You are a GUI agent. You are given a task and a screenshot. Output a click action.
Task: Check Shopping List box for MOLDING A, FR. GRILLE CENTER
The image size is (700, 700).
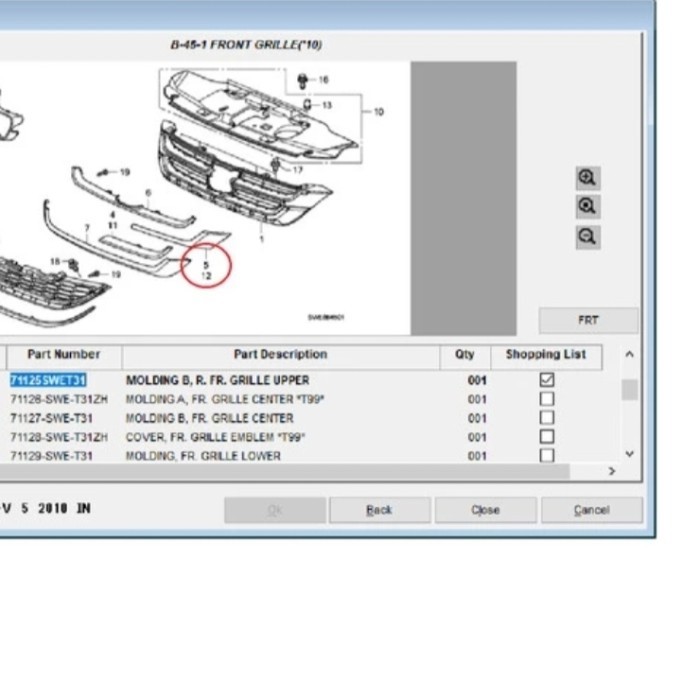click(x=547, y=399)
